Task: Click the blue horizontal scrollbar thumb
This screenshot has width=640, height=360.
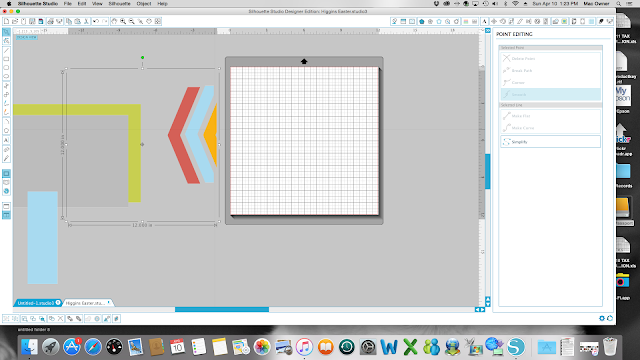Action: (222, 309)
